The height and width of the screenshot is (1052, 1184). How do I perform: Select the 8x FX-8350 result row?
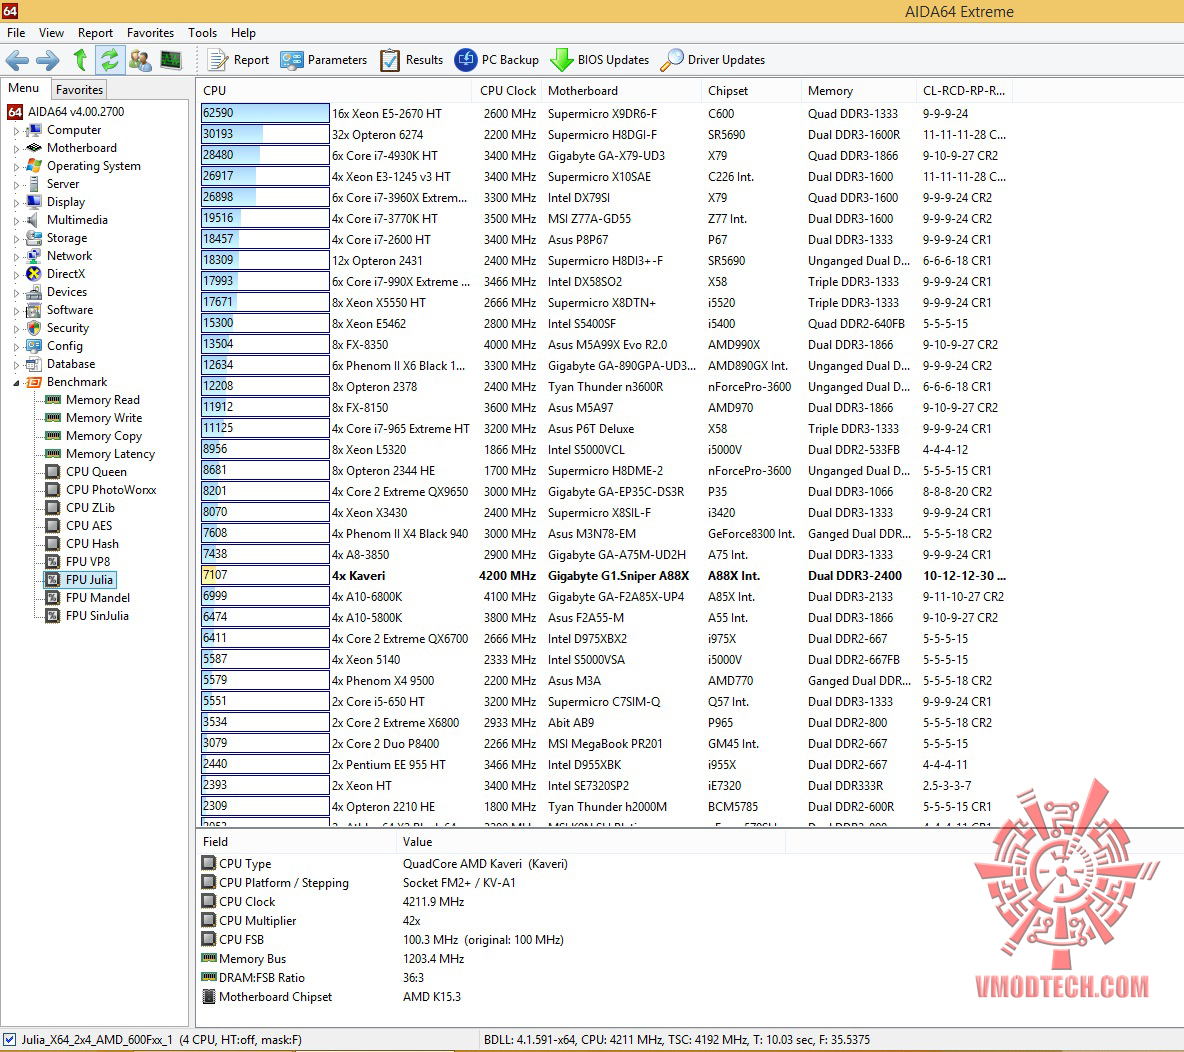point(604,344)
